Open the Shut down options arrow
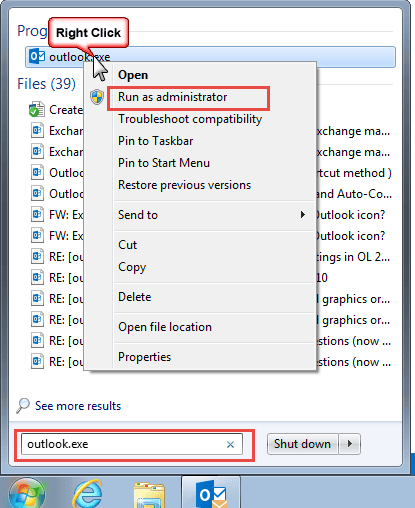415x508 pixels. (x=350, y=444)
